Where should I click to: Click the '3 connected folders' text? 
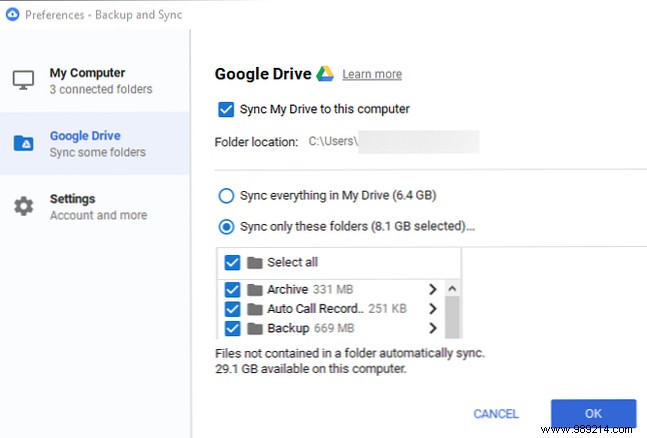(x=101, y=89)
